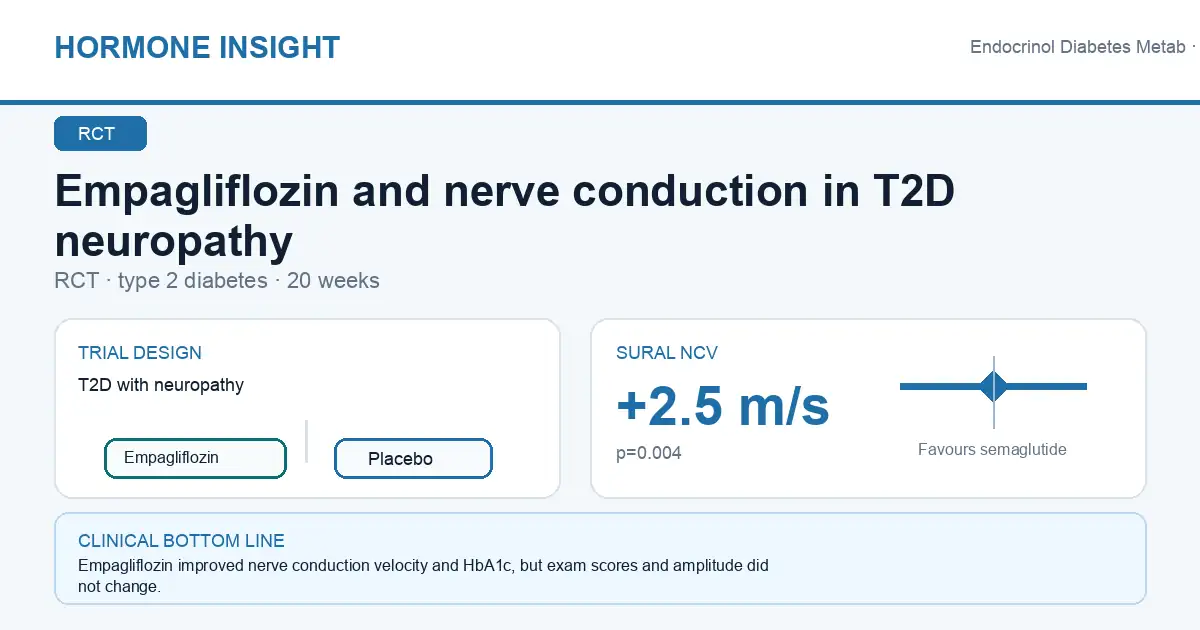1200x630 pixels.
Task: Click the forest plot confidence interval line
Action: coord(993,386)
